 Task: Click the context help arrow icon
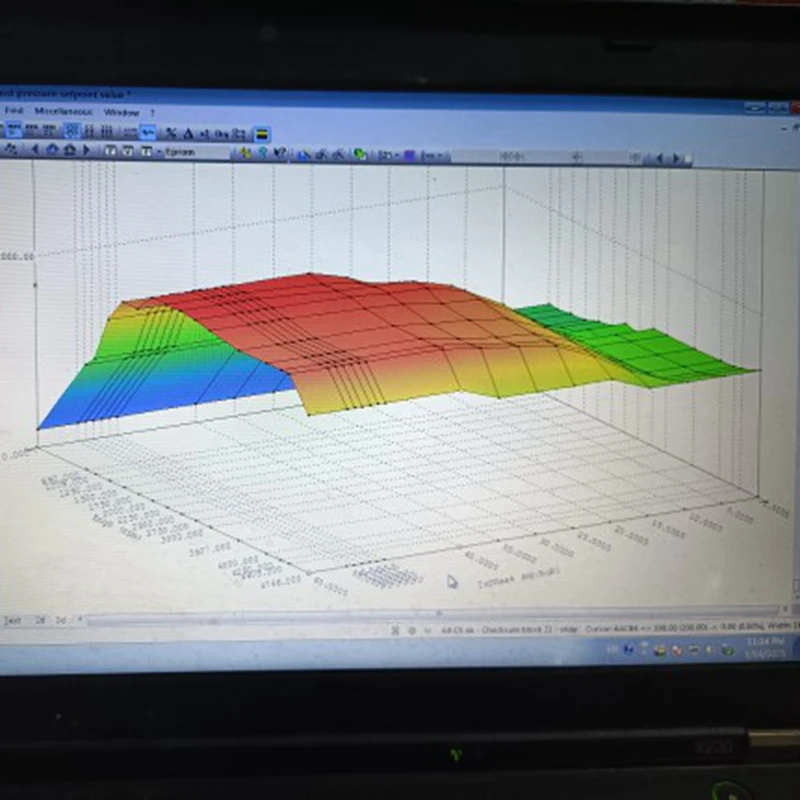pos(280,153)
